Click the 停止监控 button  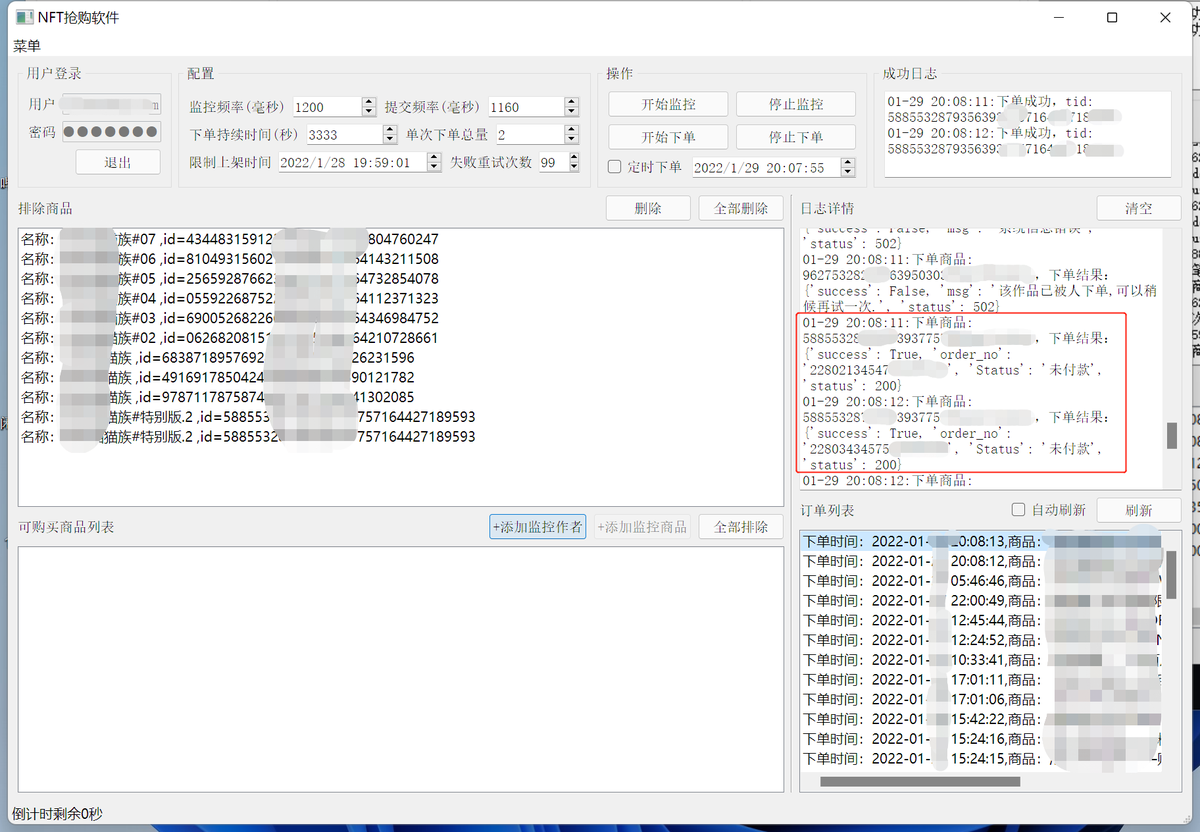pyautogui.click(x=796, y=104)
